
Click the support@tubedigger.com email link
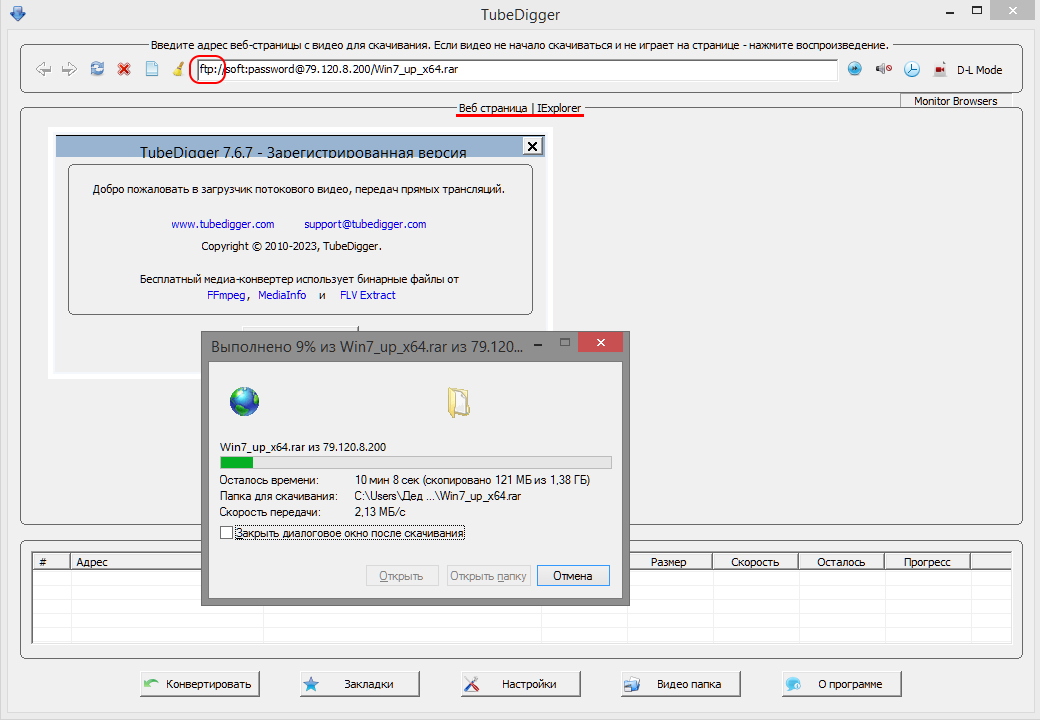(365, 224)
